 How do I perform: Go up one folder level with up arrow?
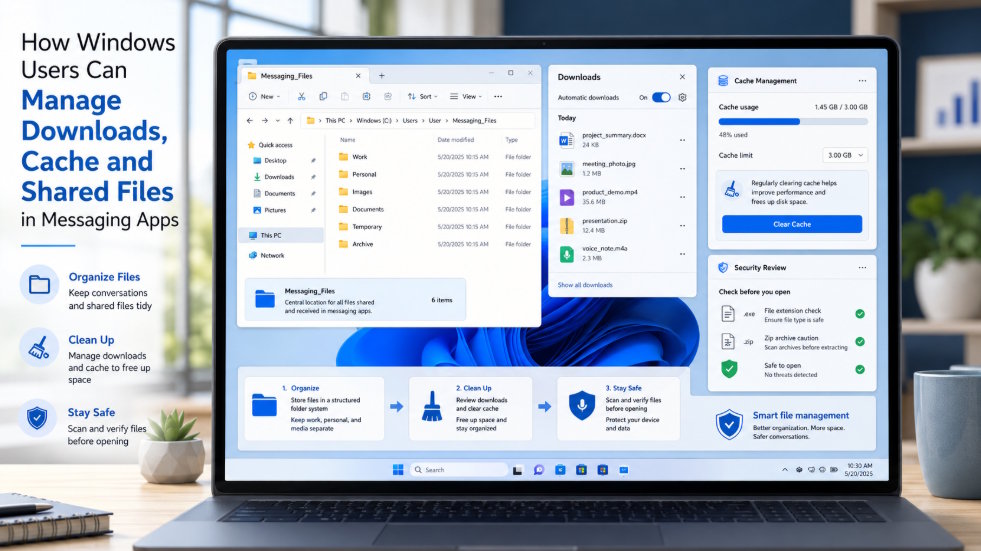290,120
